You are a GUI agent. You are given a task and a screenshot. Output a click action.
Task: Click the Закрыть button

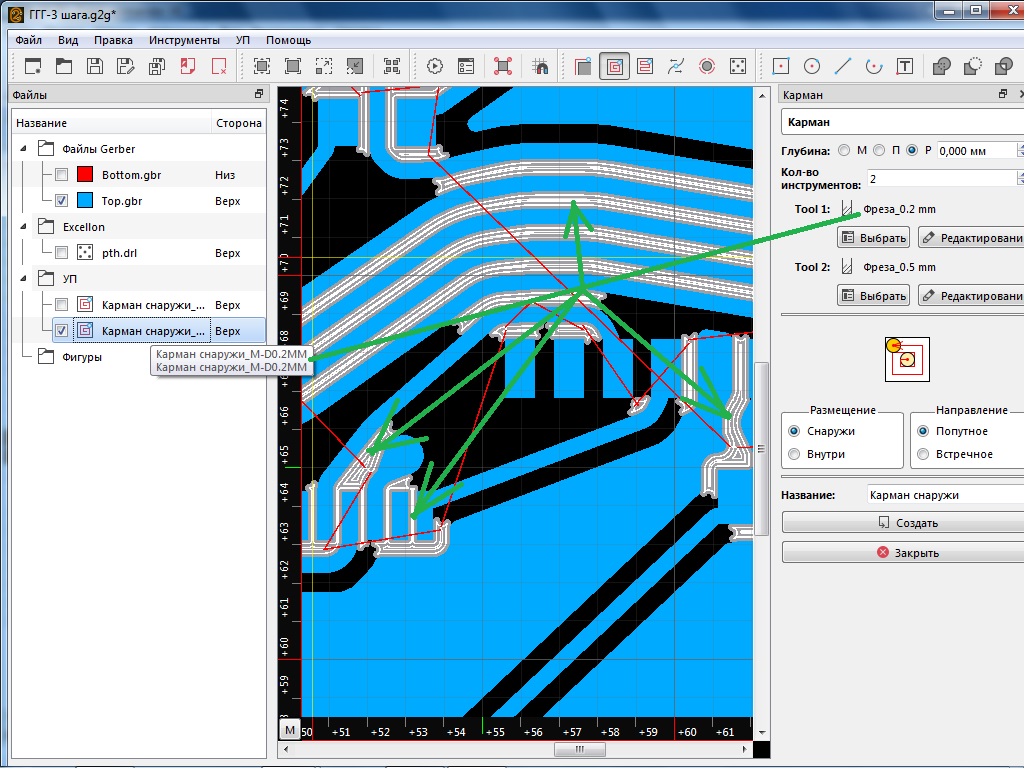(x=904, y=554)
